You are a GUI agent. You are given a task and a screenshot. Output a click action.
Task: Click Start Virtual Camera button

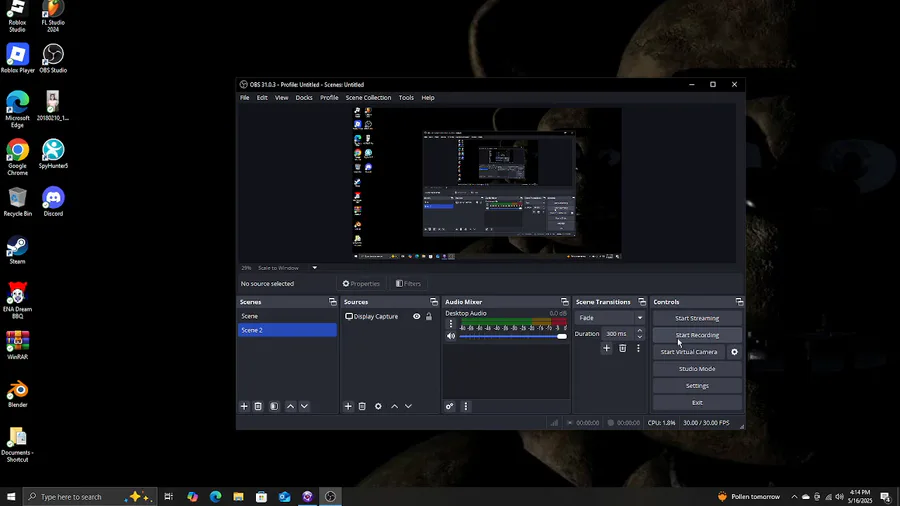click(689, 352)
